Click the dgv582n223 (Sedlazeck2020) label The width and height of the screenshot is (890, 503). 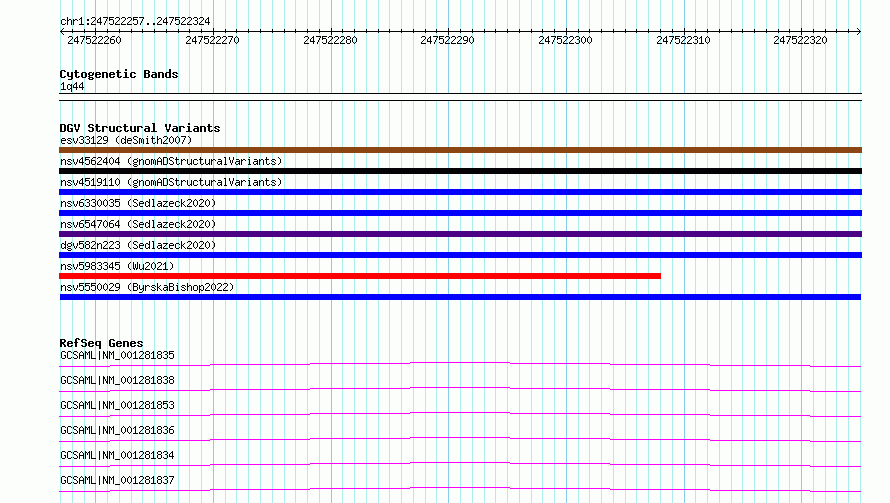point(138,245)
